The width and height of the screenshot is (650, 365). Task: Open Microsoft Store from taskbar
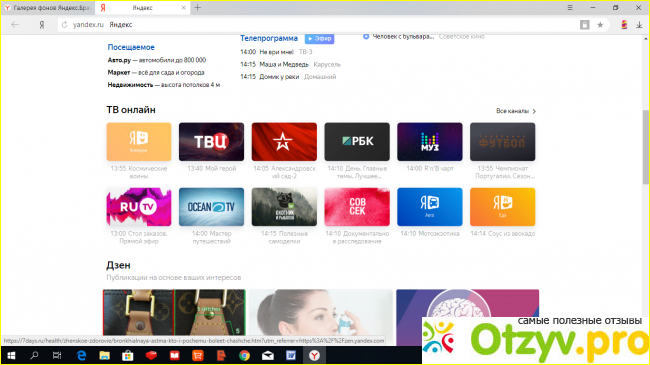[128, 355]
